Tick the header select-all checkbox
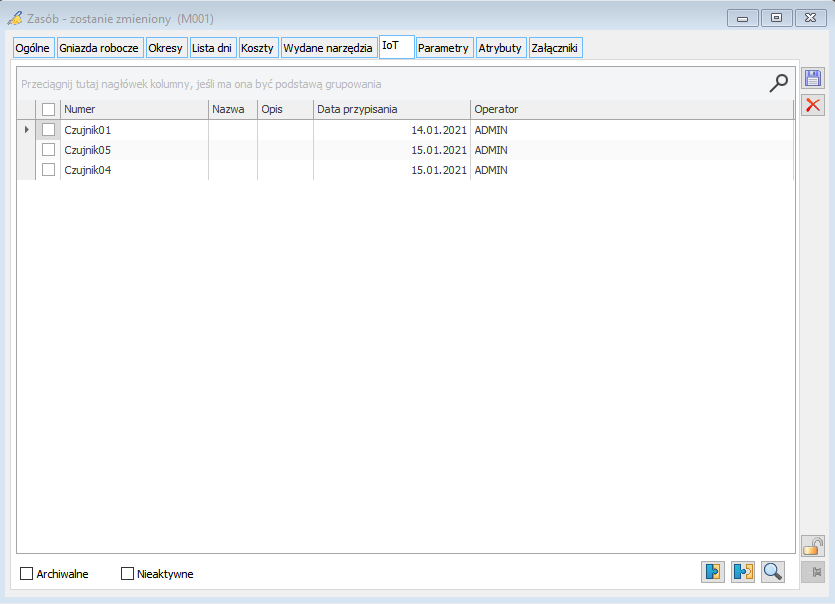 click(48, 109)
